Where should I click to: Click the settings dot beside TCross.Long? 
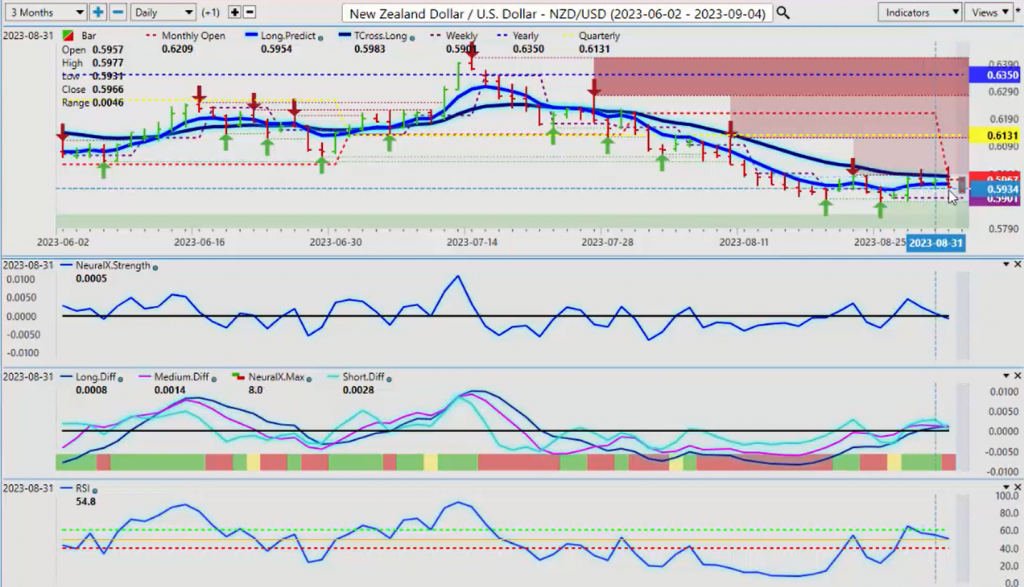(x=411, y=37)
